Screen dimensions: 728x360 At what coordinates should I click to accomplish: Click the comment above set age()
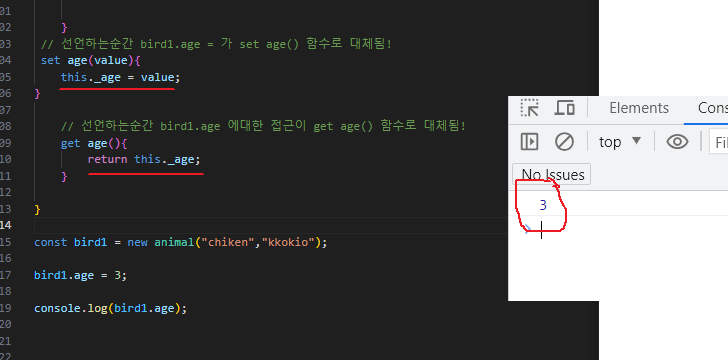[216, 44]
